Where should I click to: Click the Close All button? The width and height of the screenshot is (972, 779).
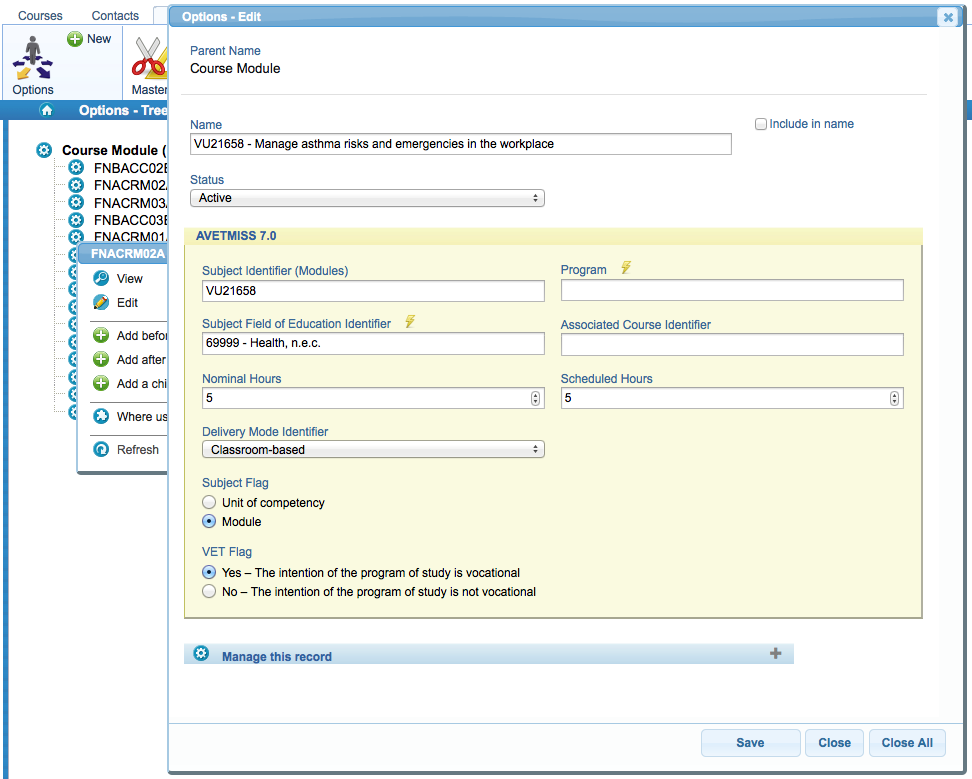tap(906, 743)
